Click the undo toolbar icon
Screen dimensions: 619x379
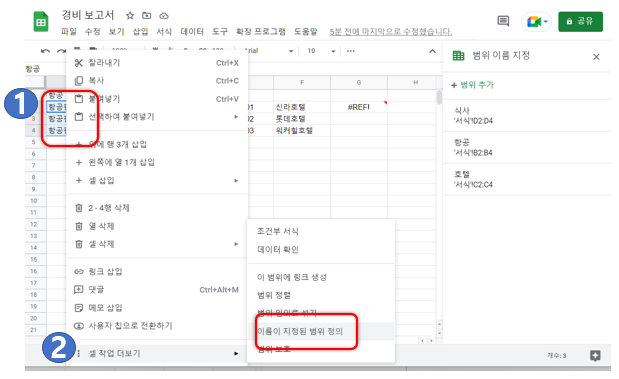45,51
